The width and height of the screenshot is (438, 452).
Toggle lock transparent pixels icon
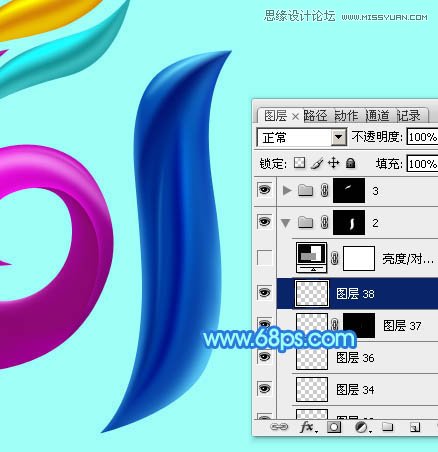click(299, 163)
